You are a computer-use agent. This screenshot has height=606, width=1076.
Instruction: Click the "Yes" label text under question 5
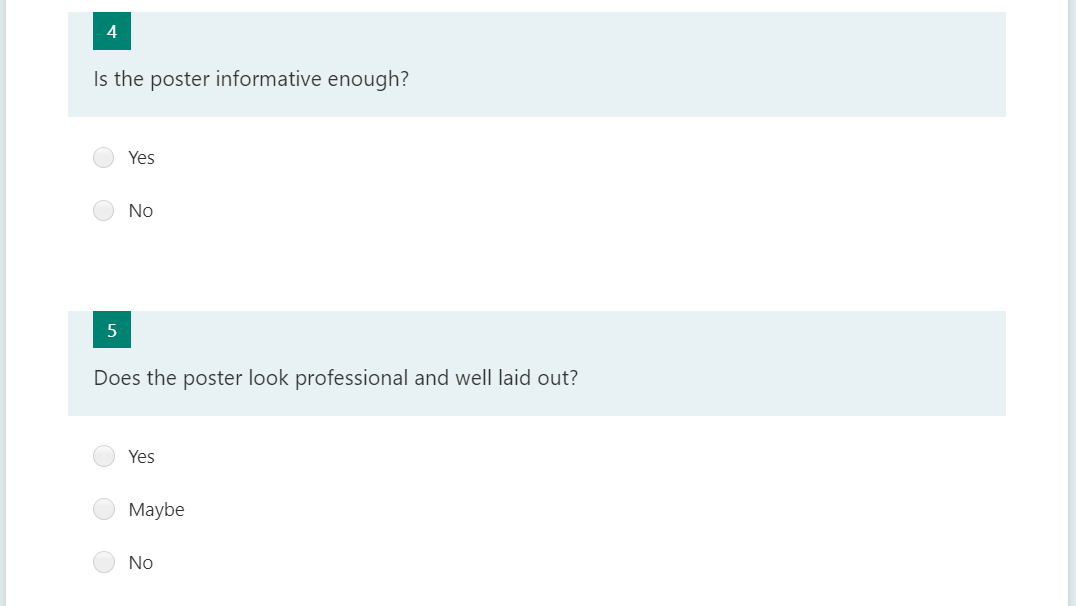pyautogui.click(x=142, y=457)
